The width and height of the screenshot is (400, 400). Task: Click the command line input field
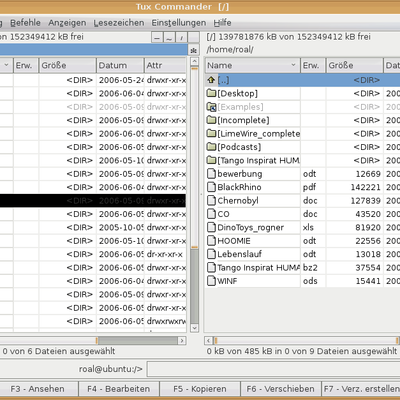(x=273, y=369)
